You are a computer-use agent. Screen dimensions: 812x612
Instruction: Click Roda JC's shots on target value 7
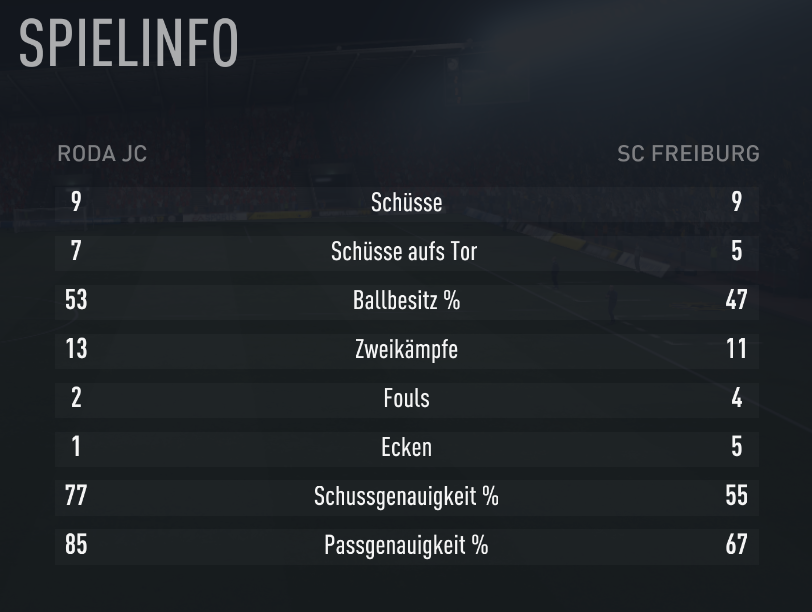[x=76, y=251]
